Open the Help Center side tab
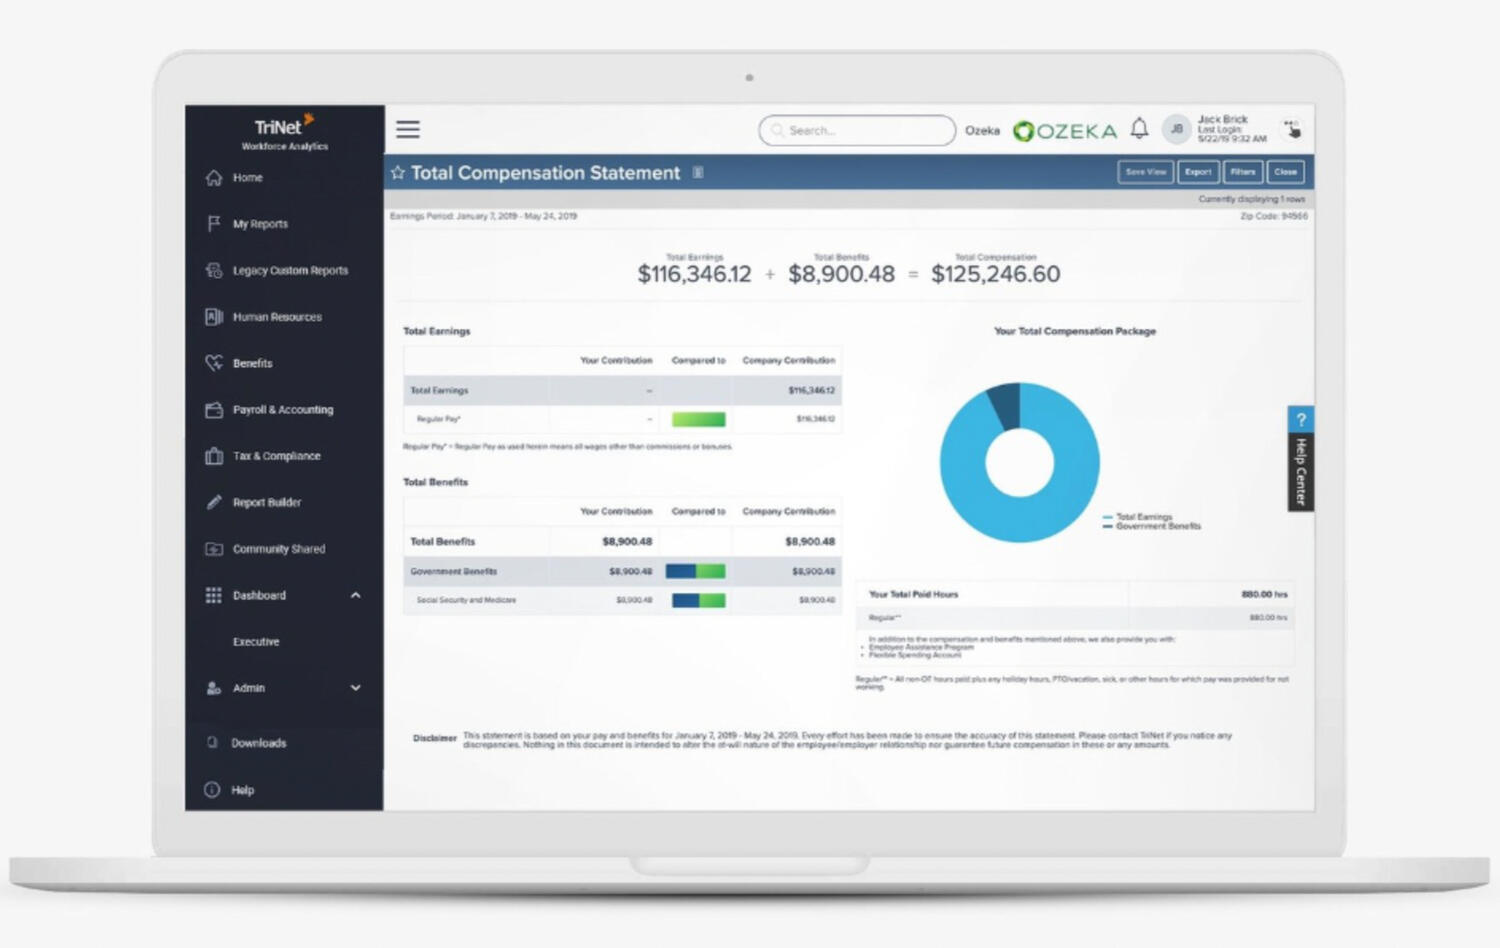 [1300, 460]
